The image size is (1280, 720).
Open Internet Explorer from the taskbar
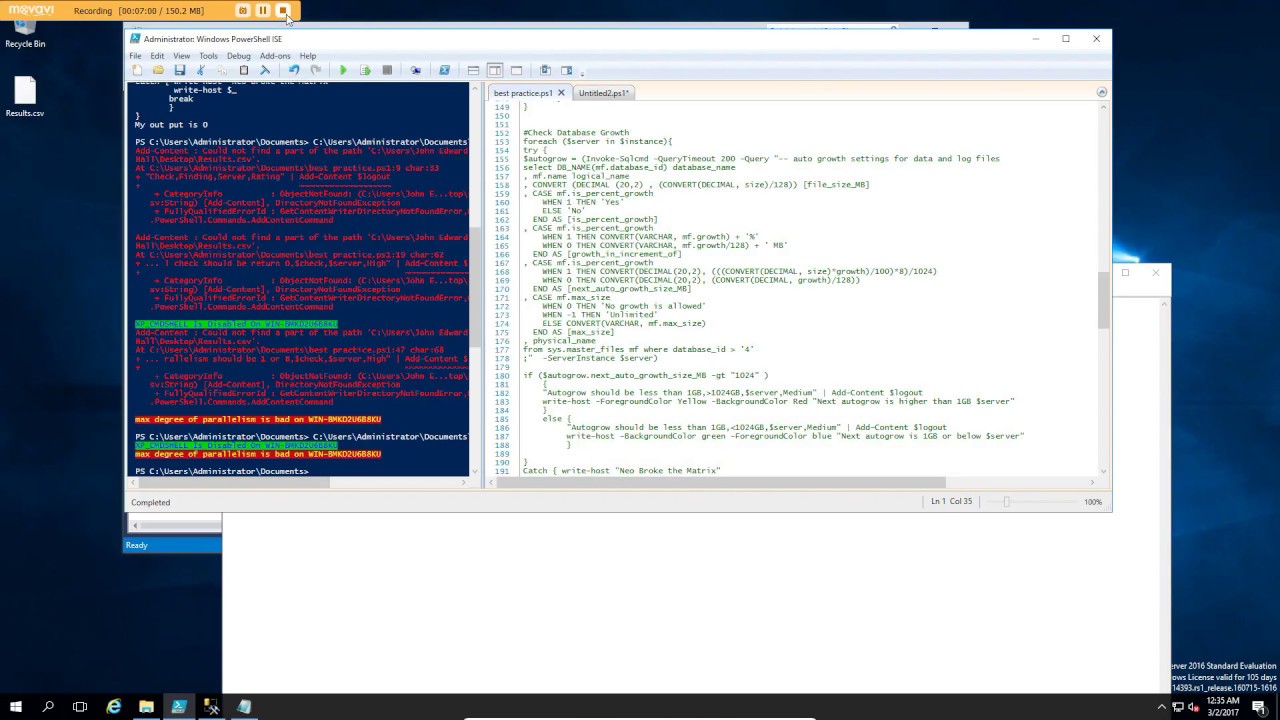(114, 707)
